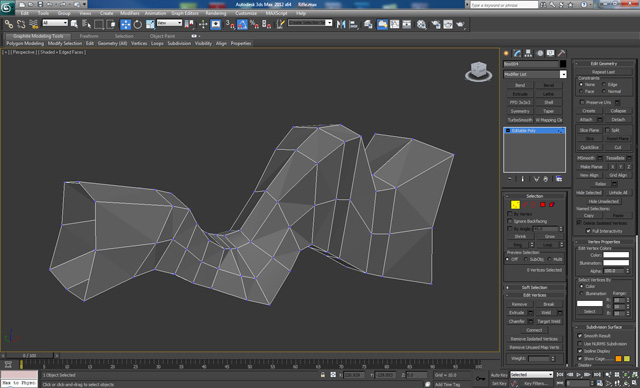Activate the Select and Scale tool
The image size is (640, 388).
[150, 24]
